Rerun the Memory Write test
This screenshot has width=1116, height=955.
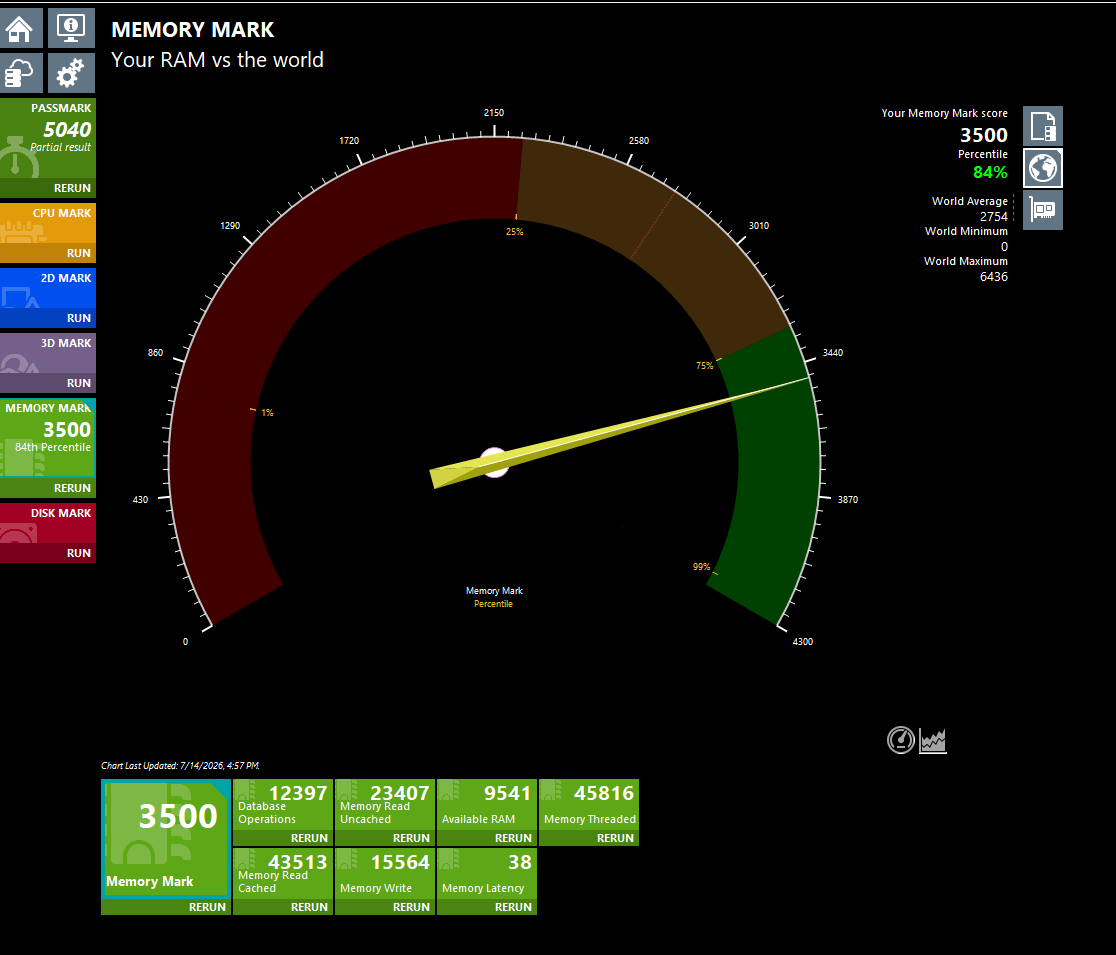point(384,907)
